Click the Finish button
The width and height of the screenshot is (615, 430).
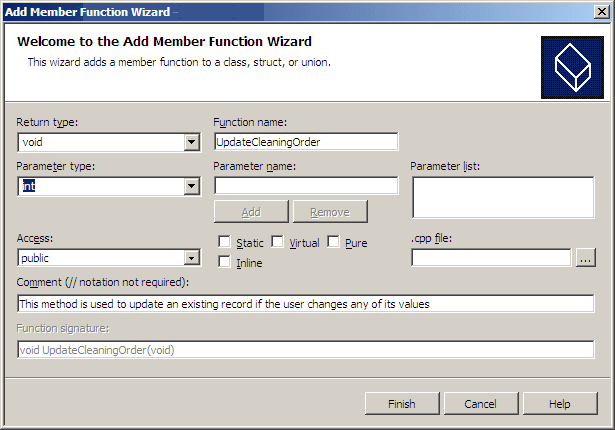[x=402, y=403]
